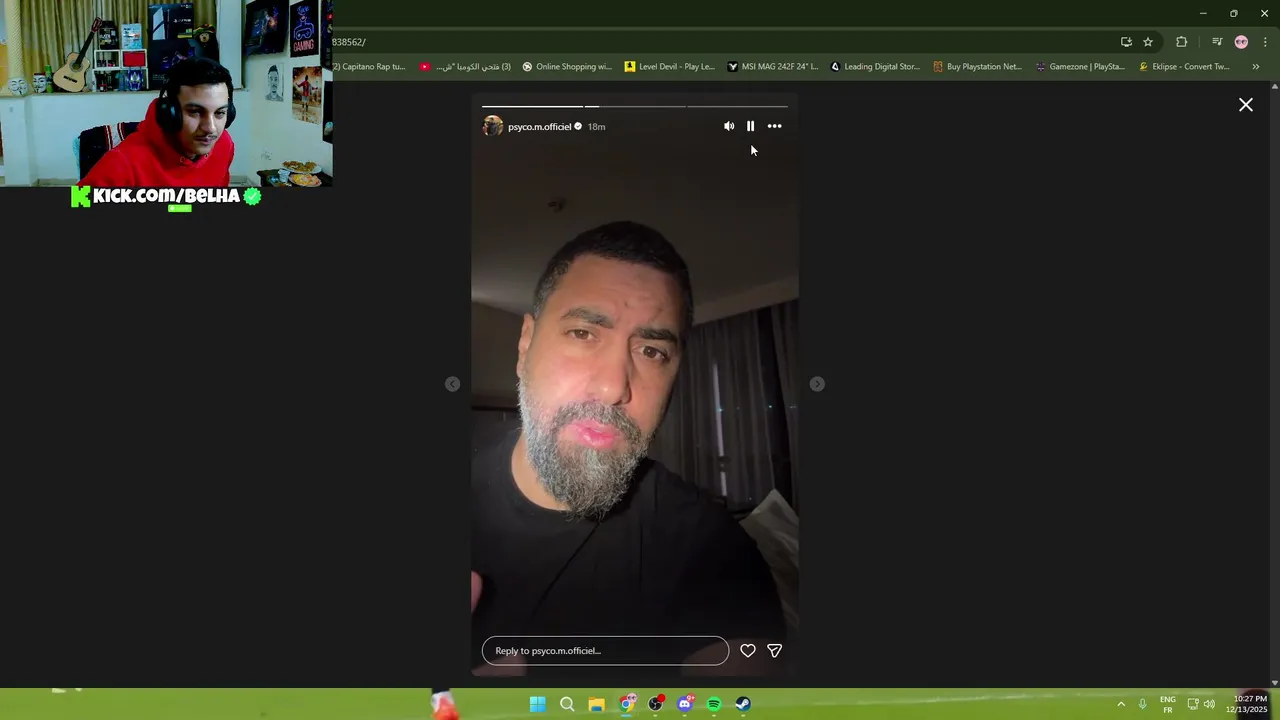Screen dimensions: 1280x720
Task: Switch to Chrome in the taskbar
Action: click(626, 704)
